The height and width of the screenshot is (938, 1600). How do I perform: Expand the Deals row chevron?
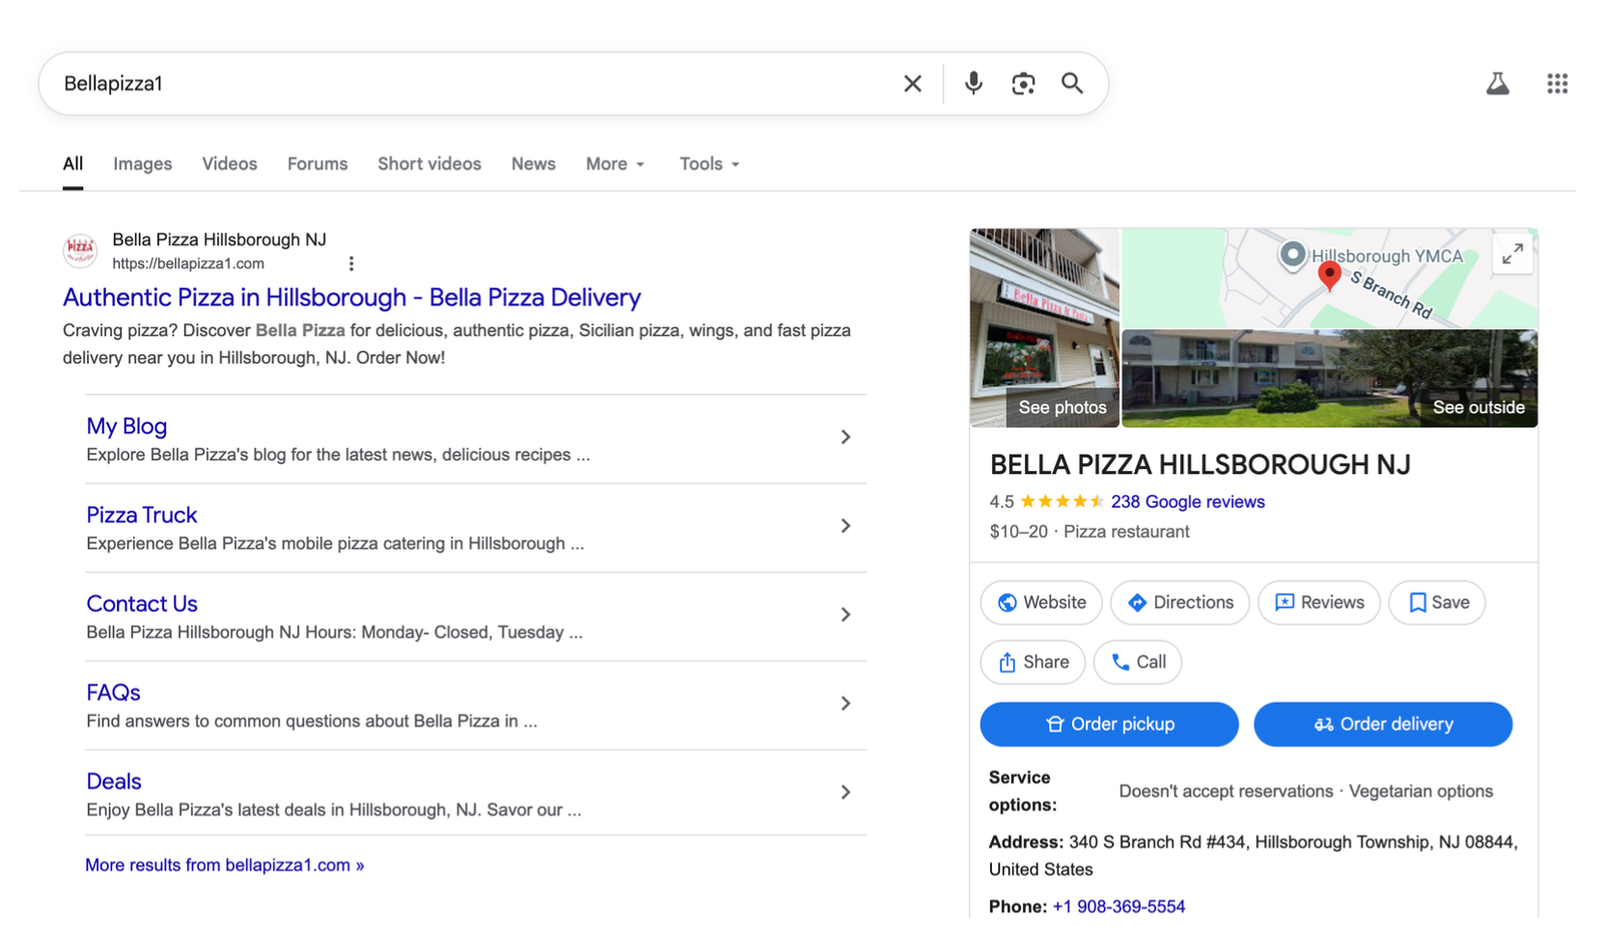846,792
